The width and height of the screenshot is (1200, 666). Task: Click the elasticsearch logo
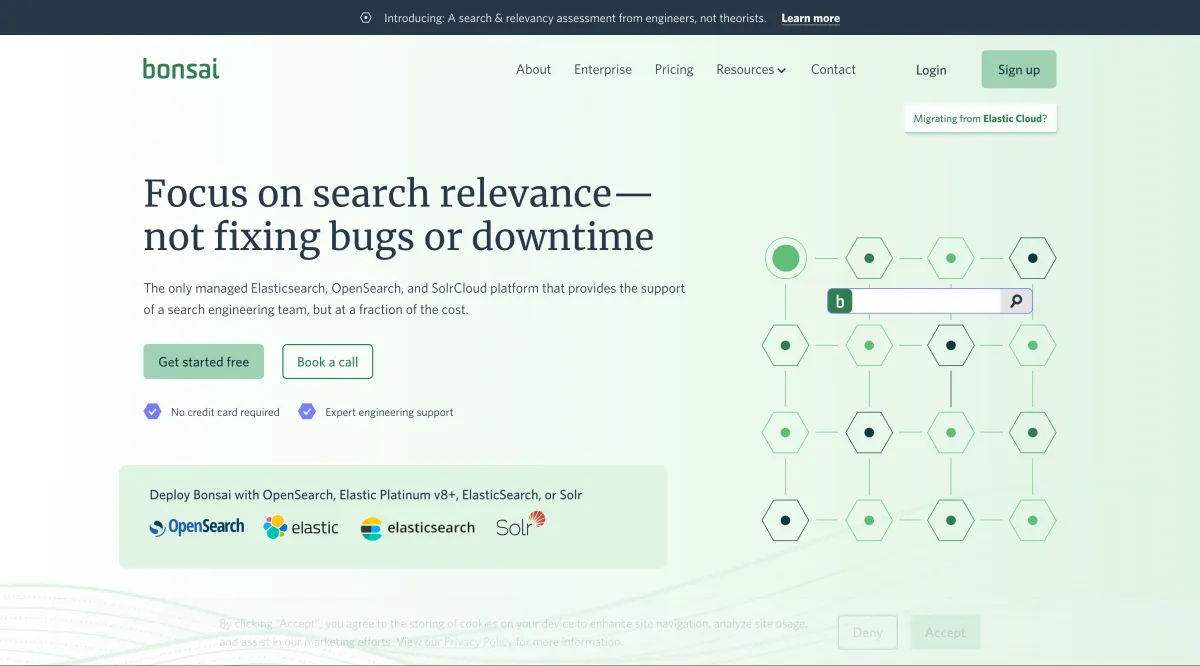[418, 528]
